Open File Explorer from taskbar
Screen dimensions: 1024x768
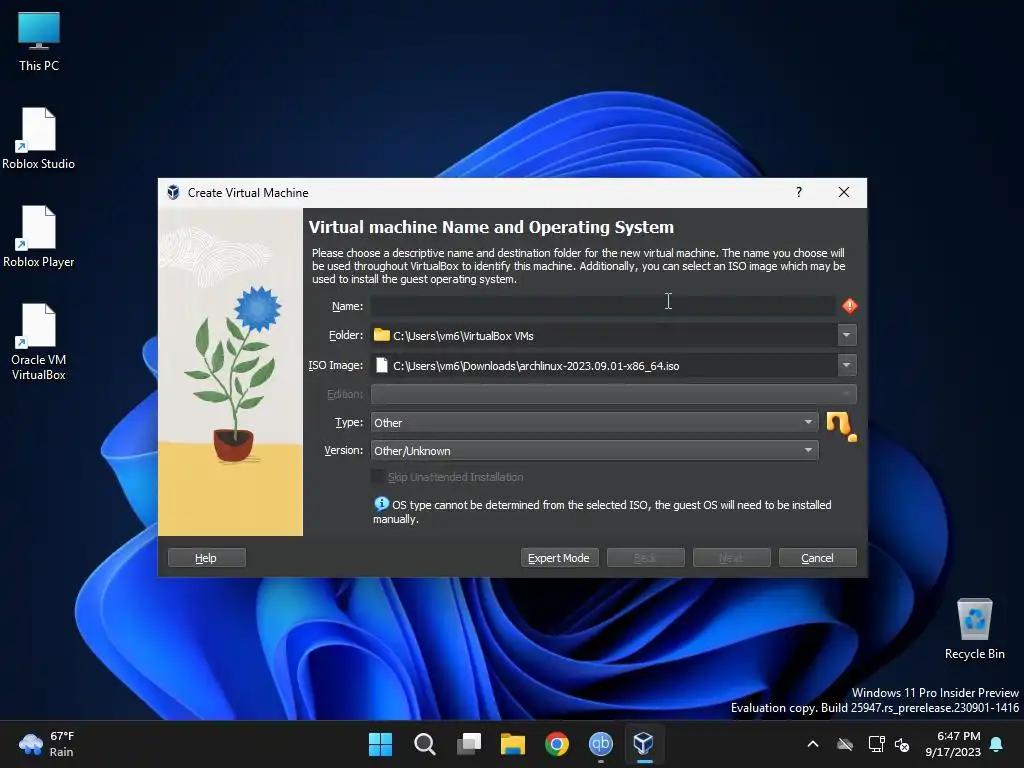click(513, 744)
